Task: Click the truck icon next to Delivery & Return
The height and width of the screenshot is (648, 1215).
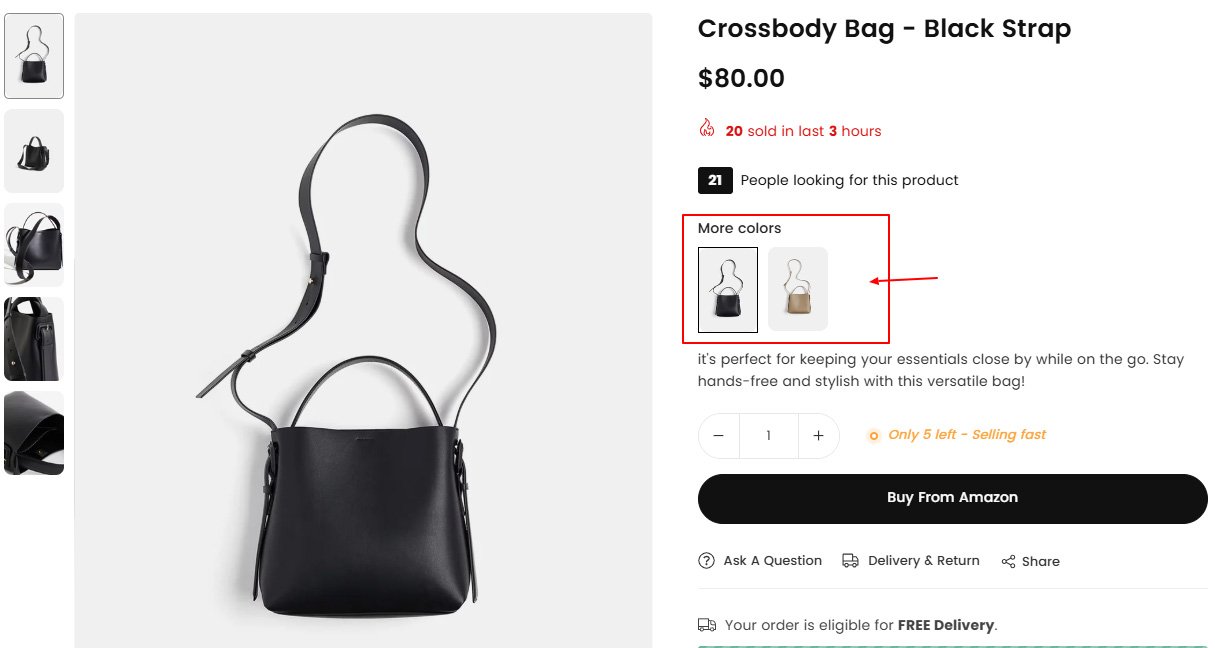Action: 850,561
